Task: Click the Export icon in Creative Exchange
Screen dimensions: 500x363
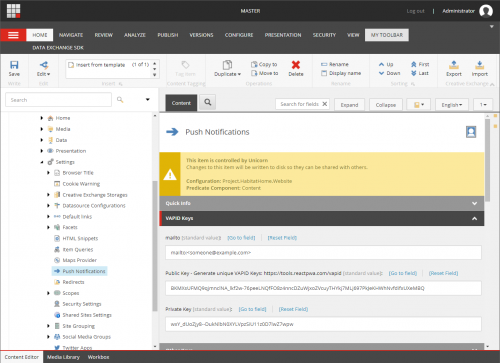Action: pyautogui.click(x=454, y=65)
